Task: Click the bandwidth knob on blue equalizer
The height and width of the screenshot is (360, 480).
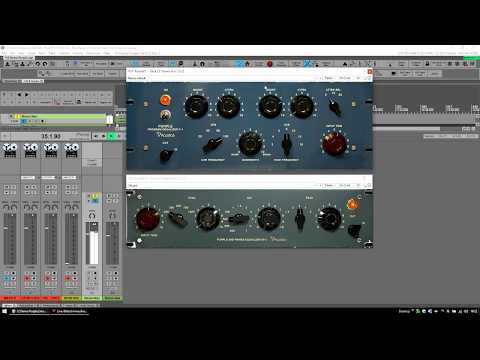Action: pos(250,143)
